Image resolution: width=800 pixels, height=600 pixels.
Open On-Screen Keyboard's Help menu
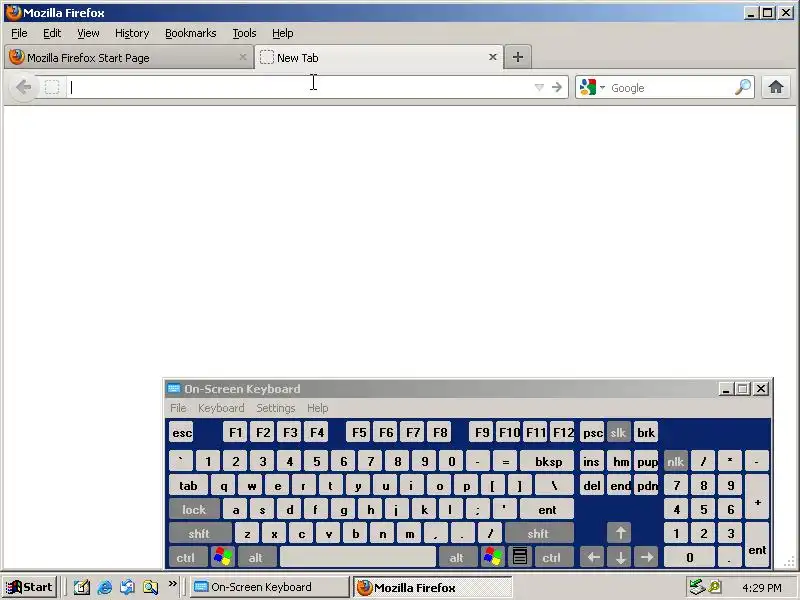(317, 408)
